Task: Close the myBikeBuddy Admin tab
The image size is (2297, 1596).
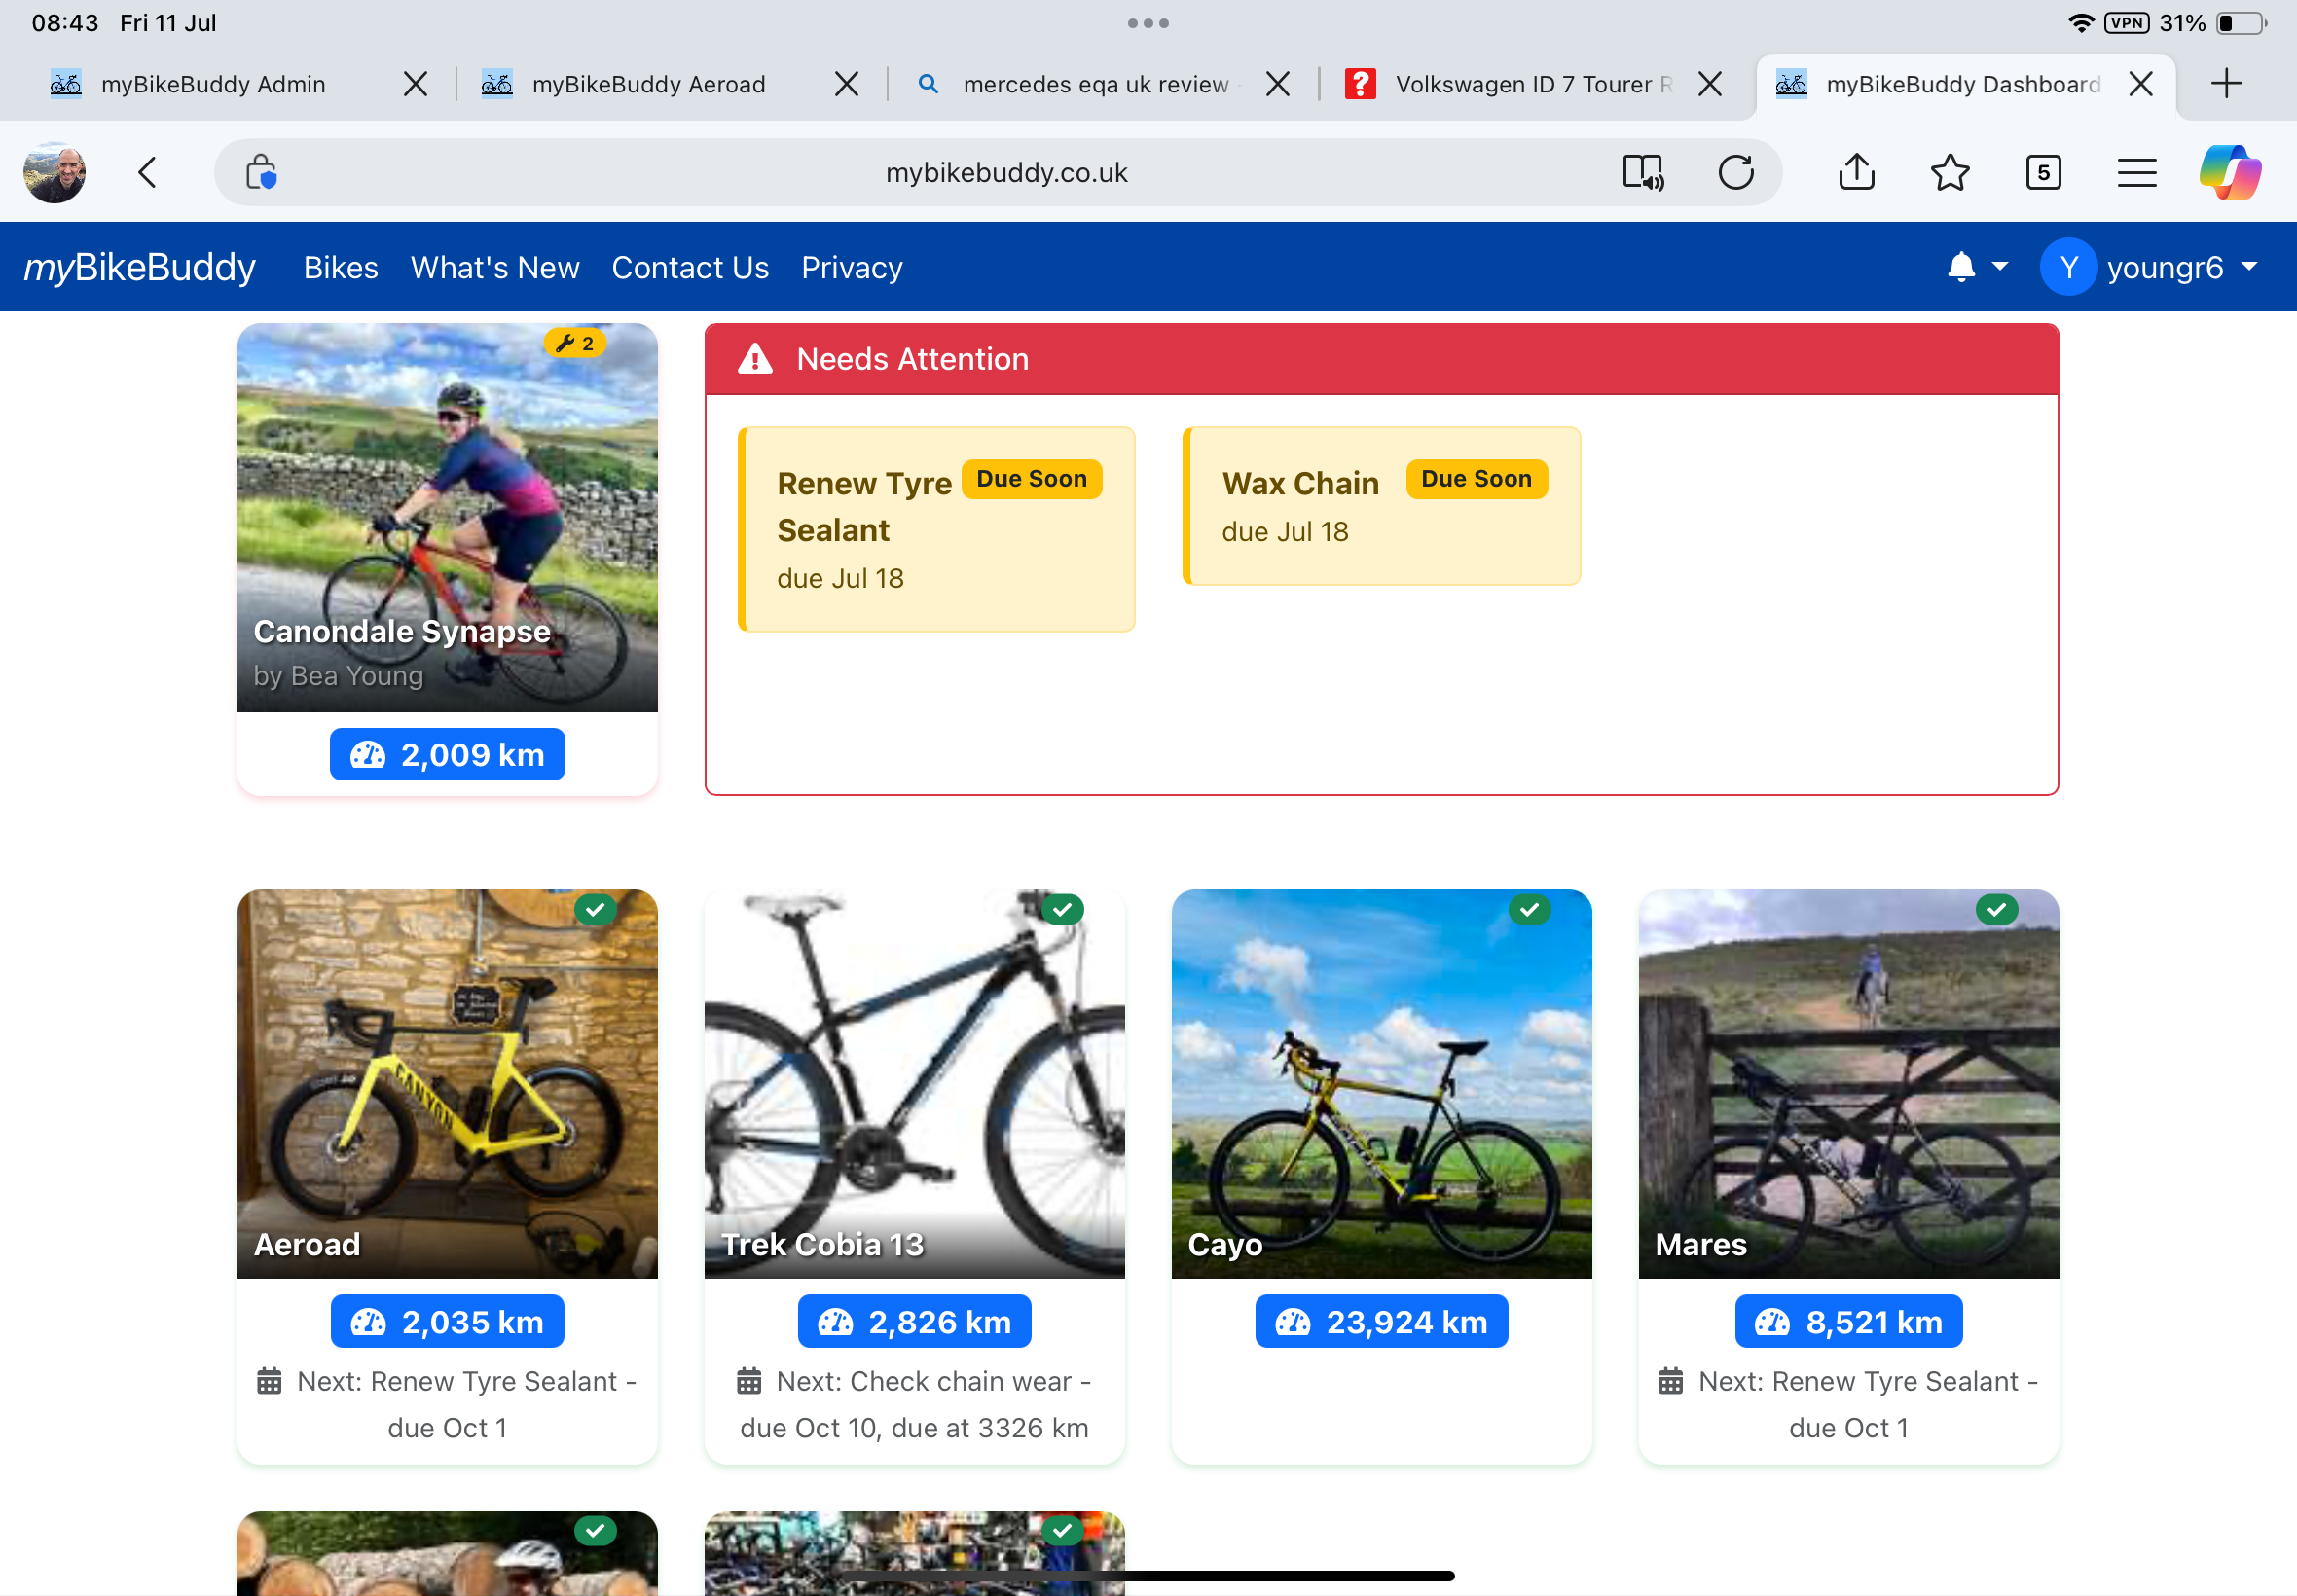Action: (x=415, y=84)
